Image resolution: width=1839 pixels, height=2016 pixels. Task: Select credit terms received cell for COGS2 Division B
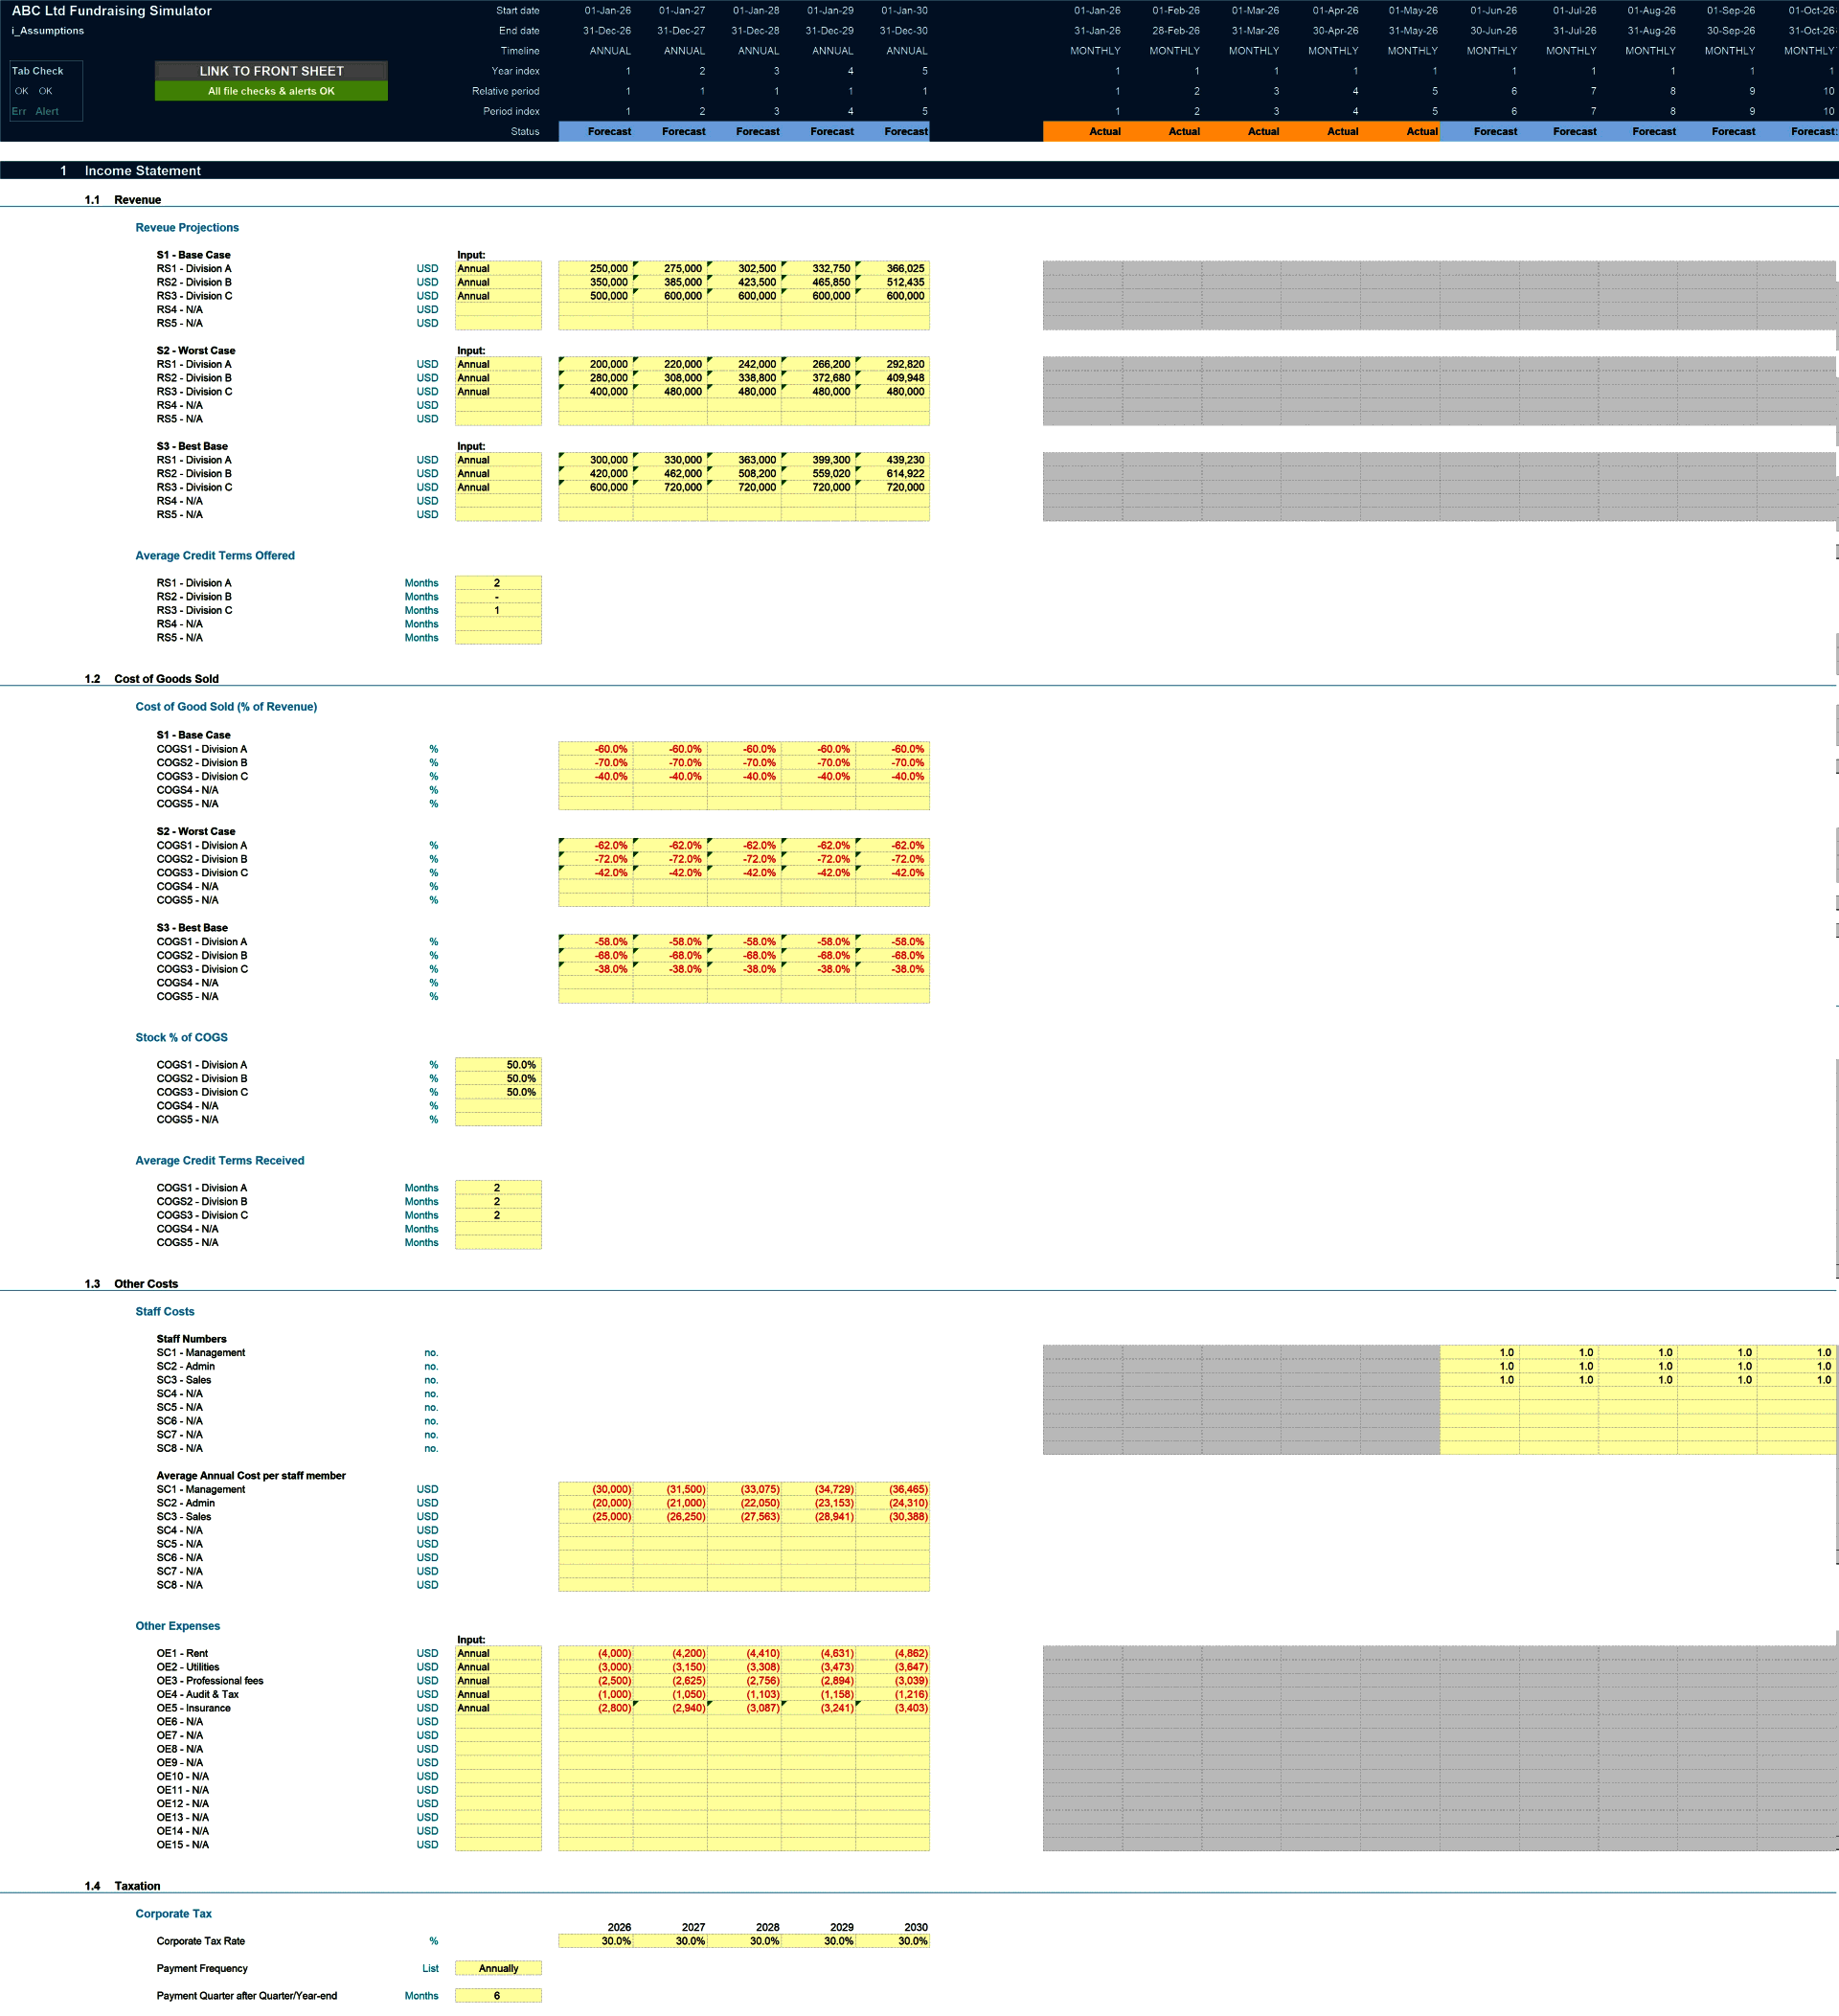pos(498,1202)
